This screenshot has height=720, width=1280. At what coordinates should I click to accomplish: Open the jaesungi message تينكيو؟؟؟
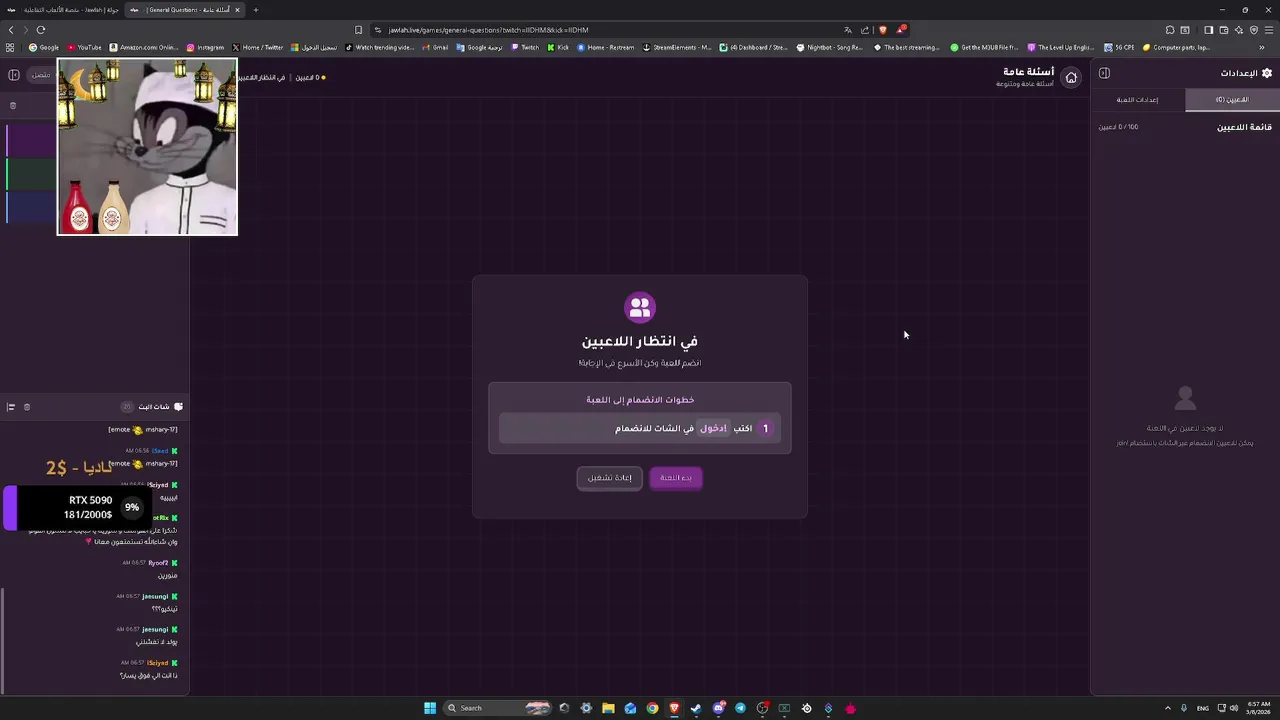click(x=164, y=608)
